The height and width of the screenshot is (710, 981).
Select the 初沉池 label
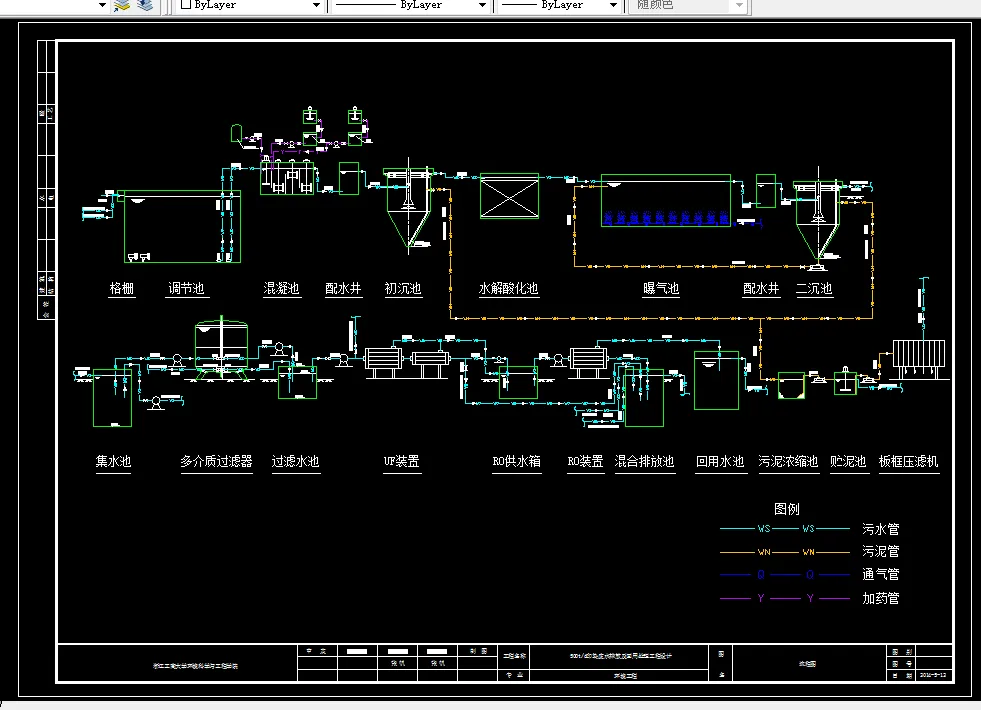click(403, 288)
